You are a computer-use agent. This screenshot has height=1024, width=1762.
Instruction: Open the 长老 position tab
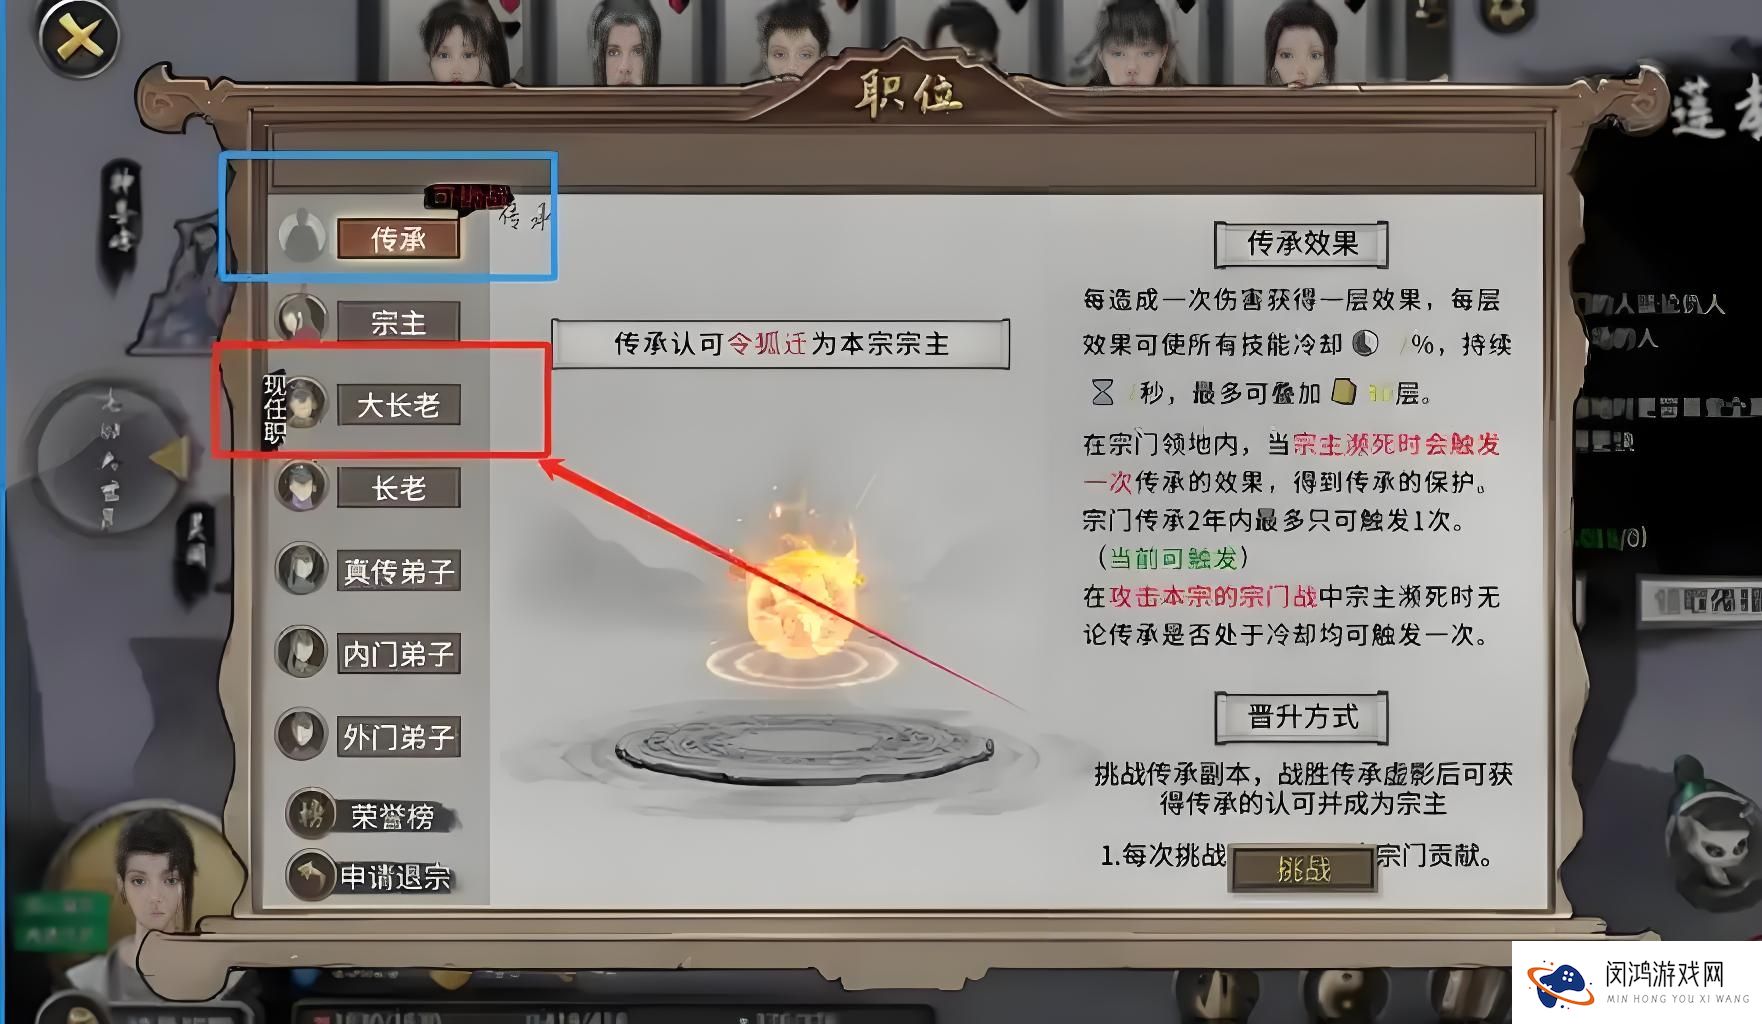[x=399, y=488]
